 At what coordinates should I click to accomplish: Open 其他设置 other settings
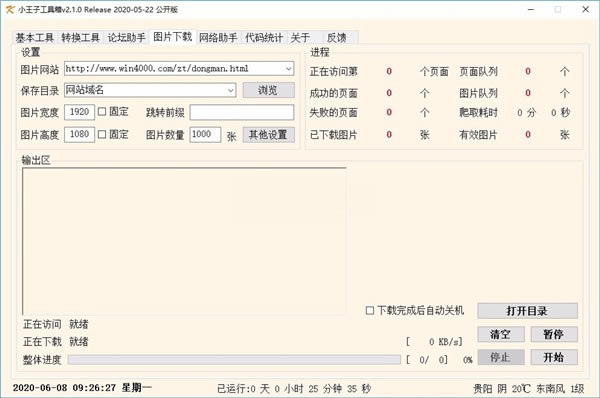(x=269, y=135)
